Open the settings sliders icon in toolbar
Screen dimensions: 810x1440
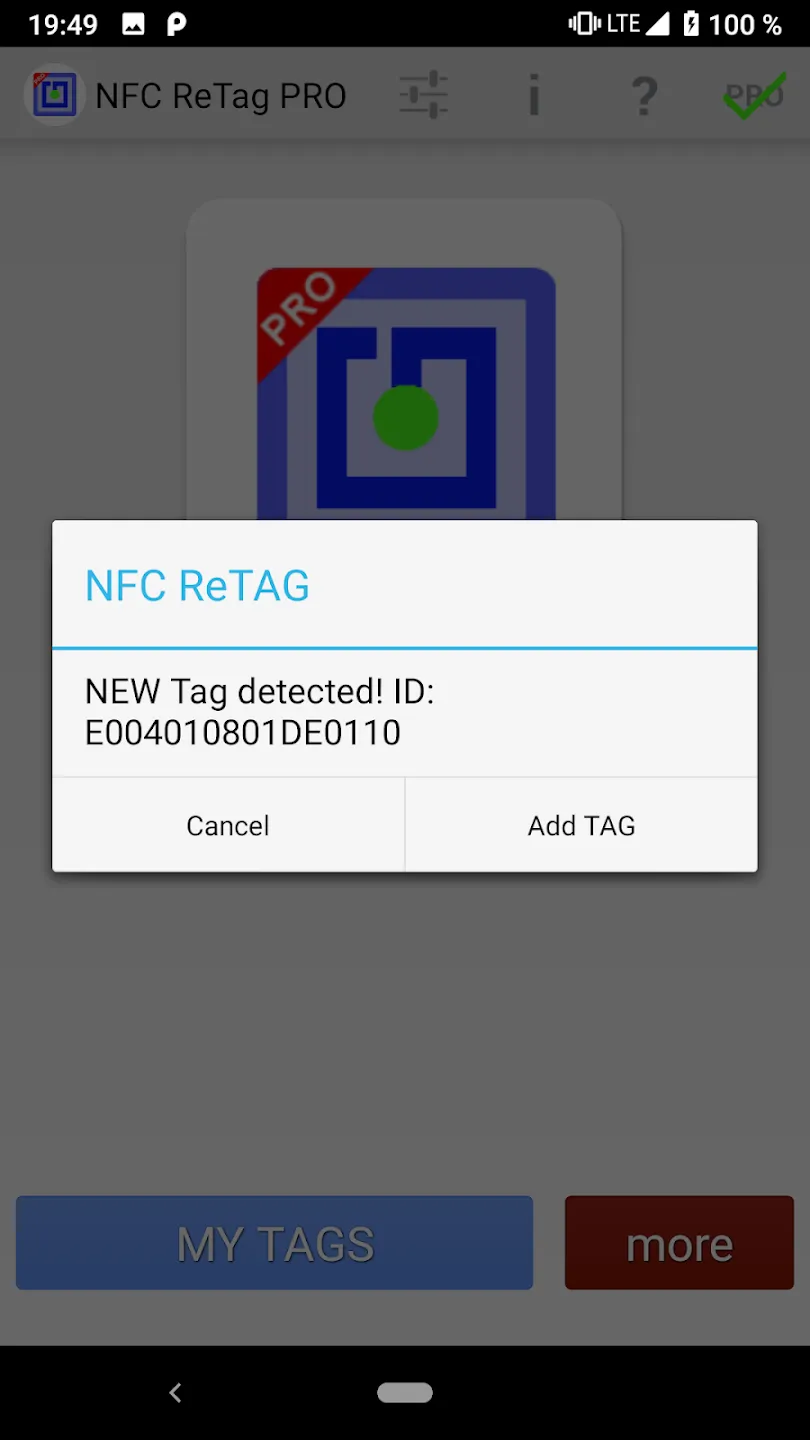click(423, 96)
